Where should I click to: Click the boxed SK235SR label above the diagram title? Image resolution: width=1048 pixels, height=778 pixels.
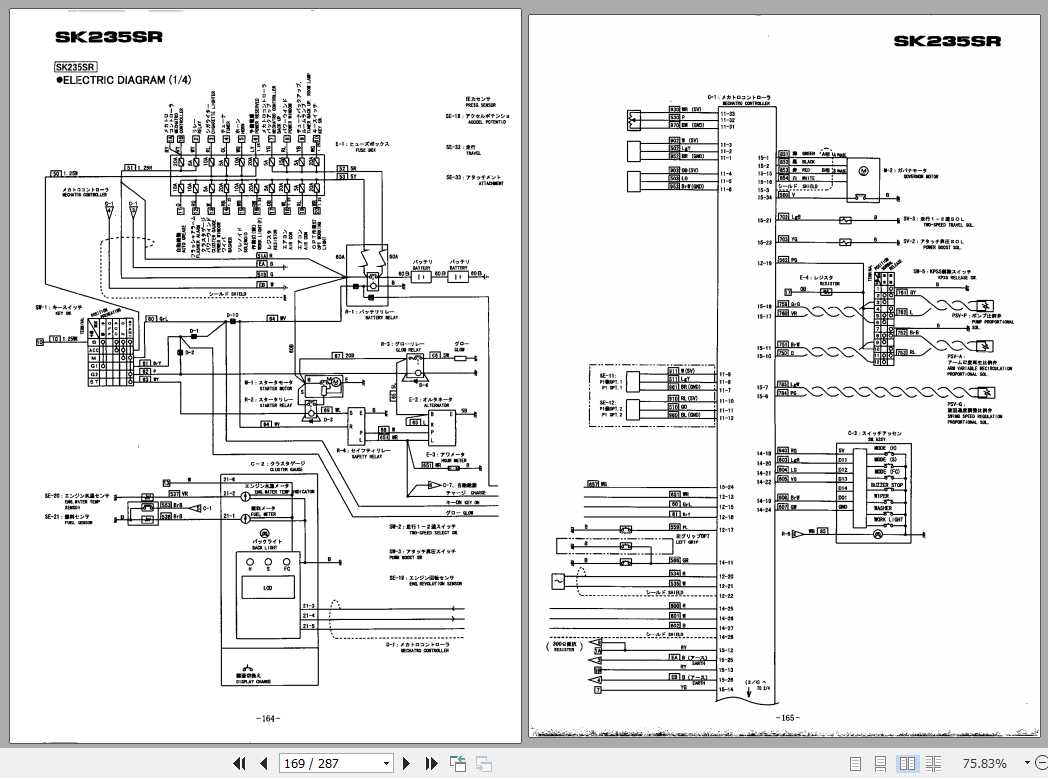[76, 67]
